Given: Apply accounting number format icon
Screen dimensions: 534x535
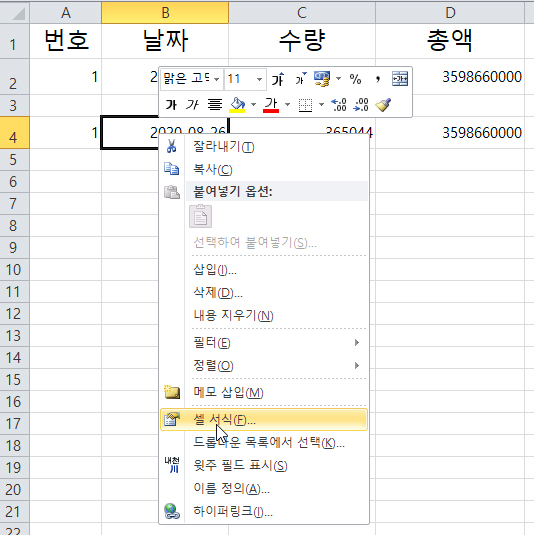Looking at the screenshot, I should [322, 79].
